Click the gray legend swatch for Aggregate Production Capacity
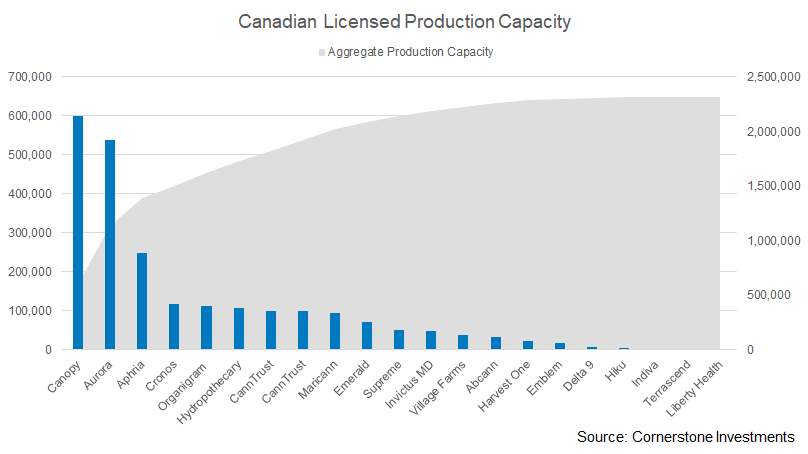This screenshot has height=454, width=808. point(322,53)
